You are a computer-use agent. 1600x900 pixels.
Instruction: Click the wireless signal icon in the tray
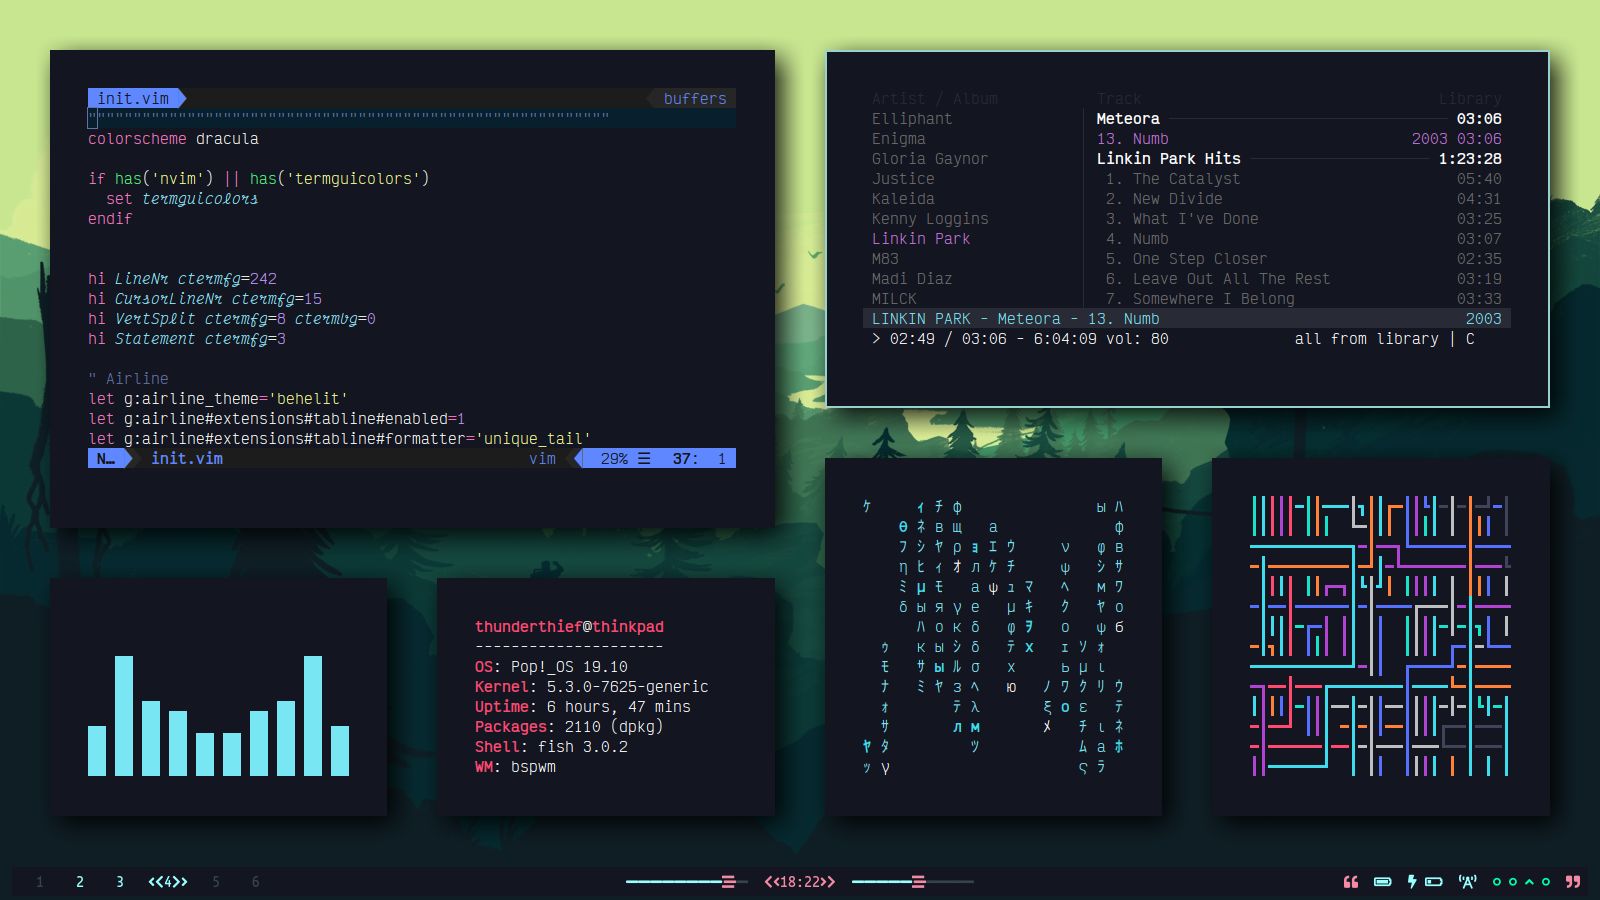(x=1467, y=882)
